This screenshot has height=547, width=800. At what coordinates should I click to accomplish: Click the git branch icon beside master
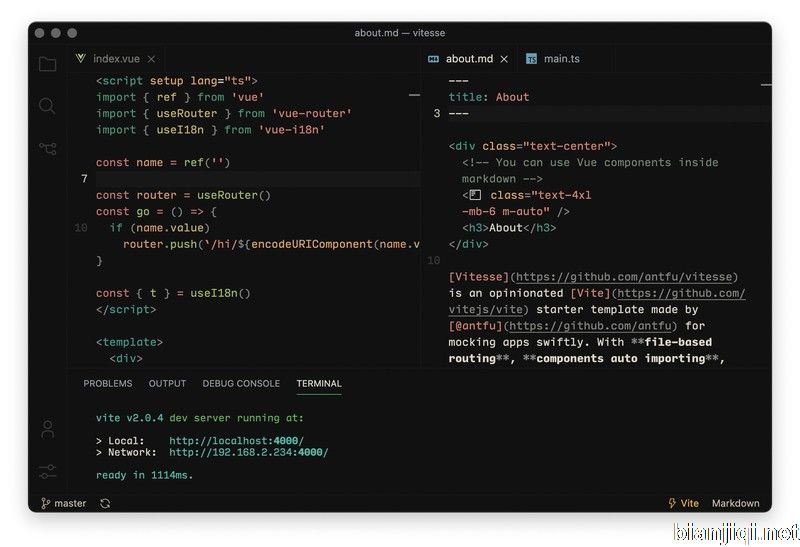point(45,503)
